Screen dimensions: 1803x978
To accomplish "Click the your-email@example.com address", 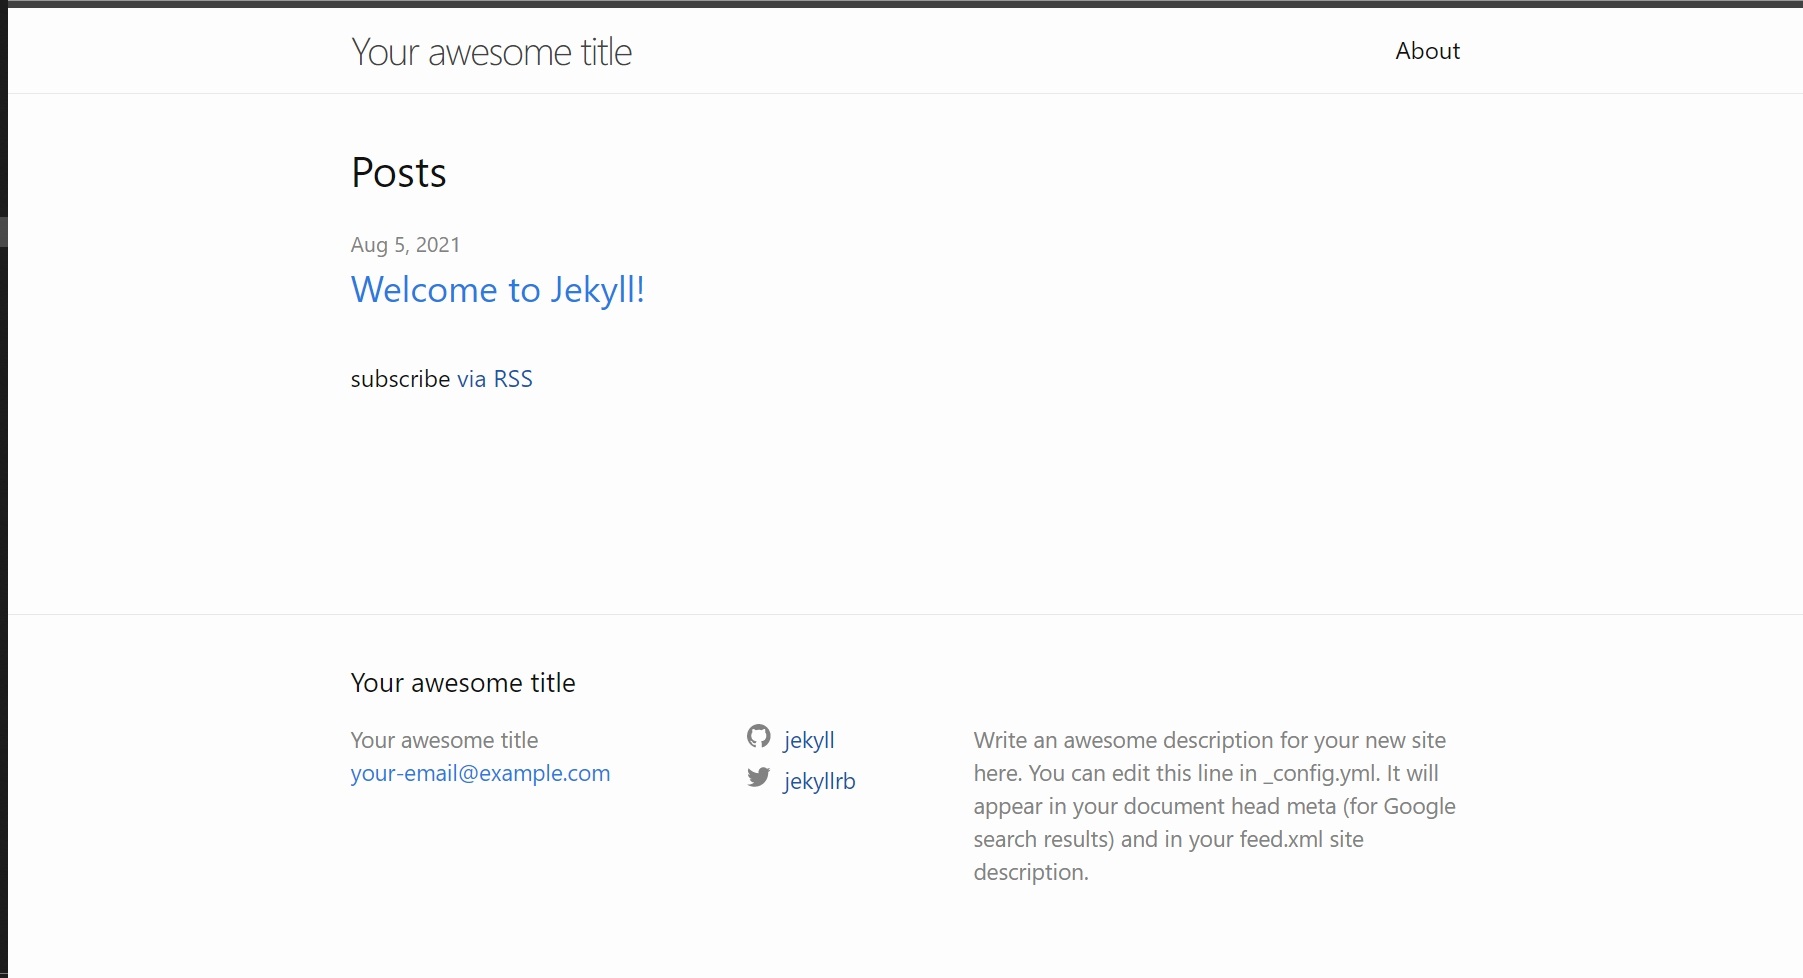I will [480, 773].
